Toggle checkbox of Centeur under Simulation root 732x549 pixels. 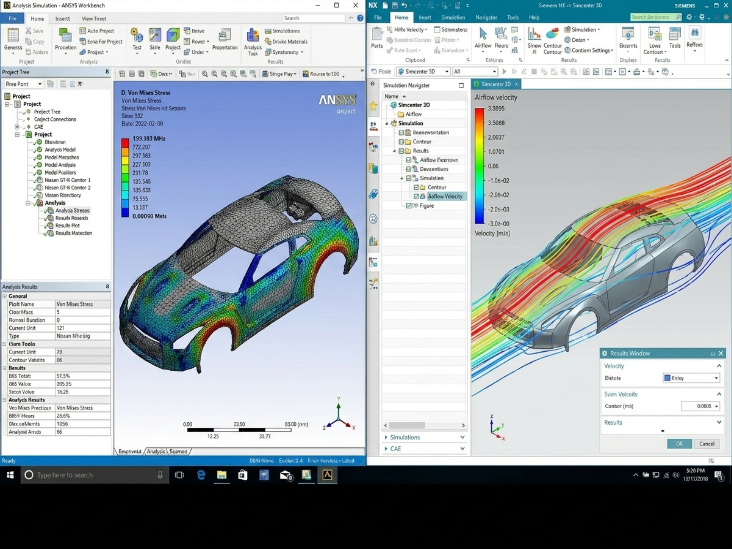(x=401, y=141)
